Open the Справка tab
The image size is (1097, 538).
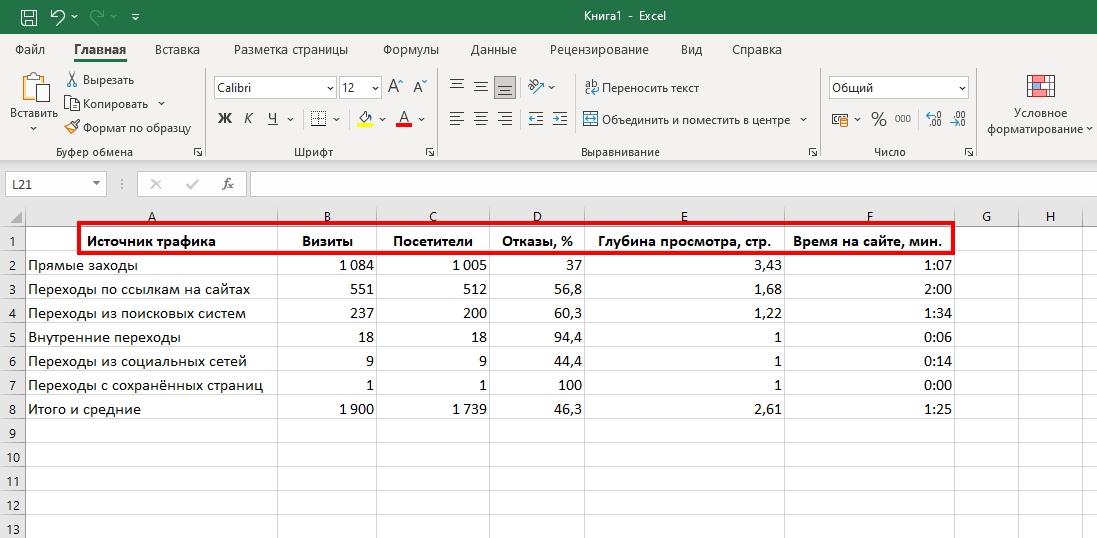pos(757,50)
